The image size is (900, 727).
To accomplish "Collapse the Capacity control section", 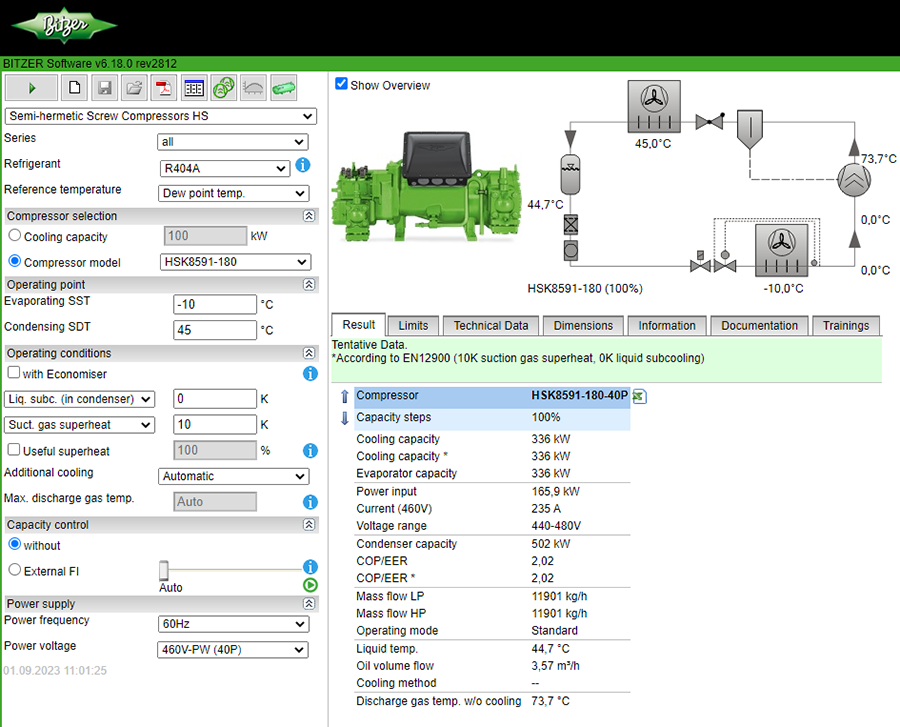I will pyautogui.click(x=309, y=524).
